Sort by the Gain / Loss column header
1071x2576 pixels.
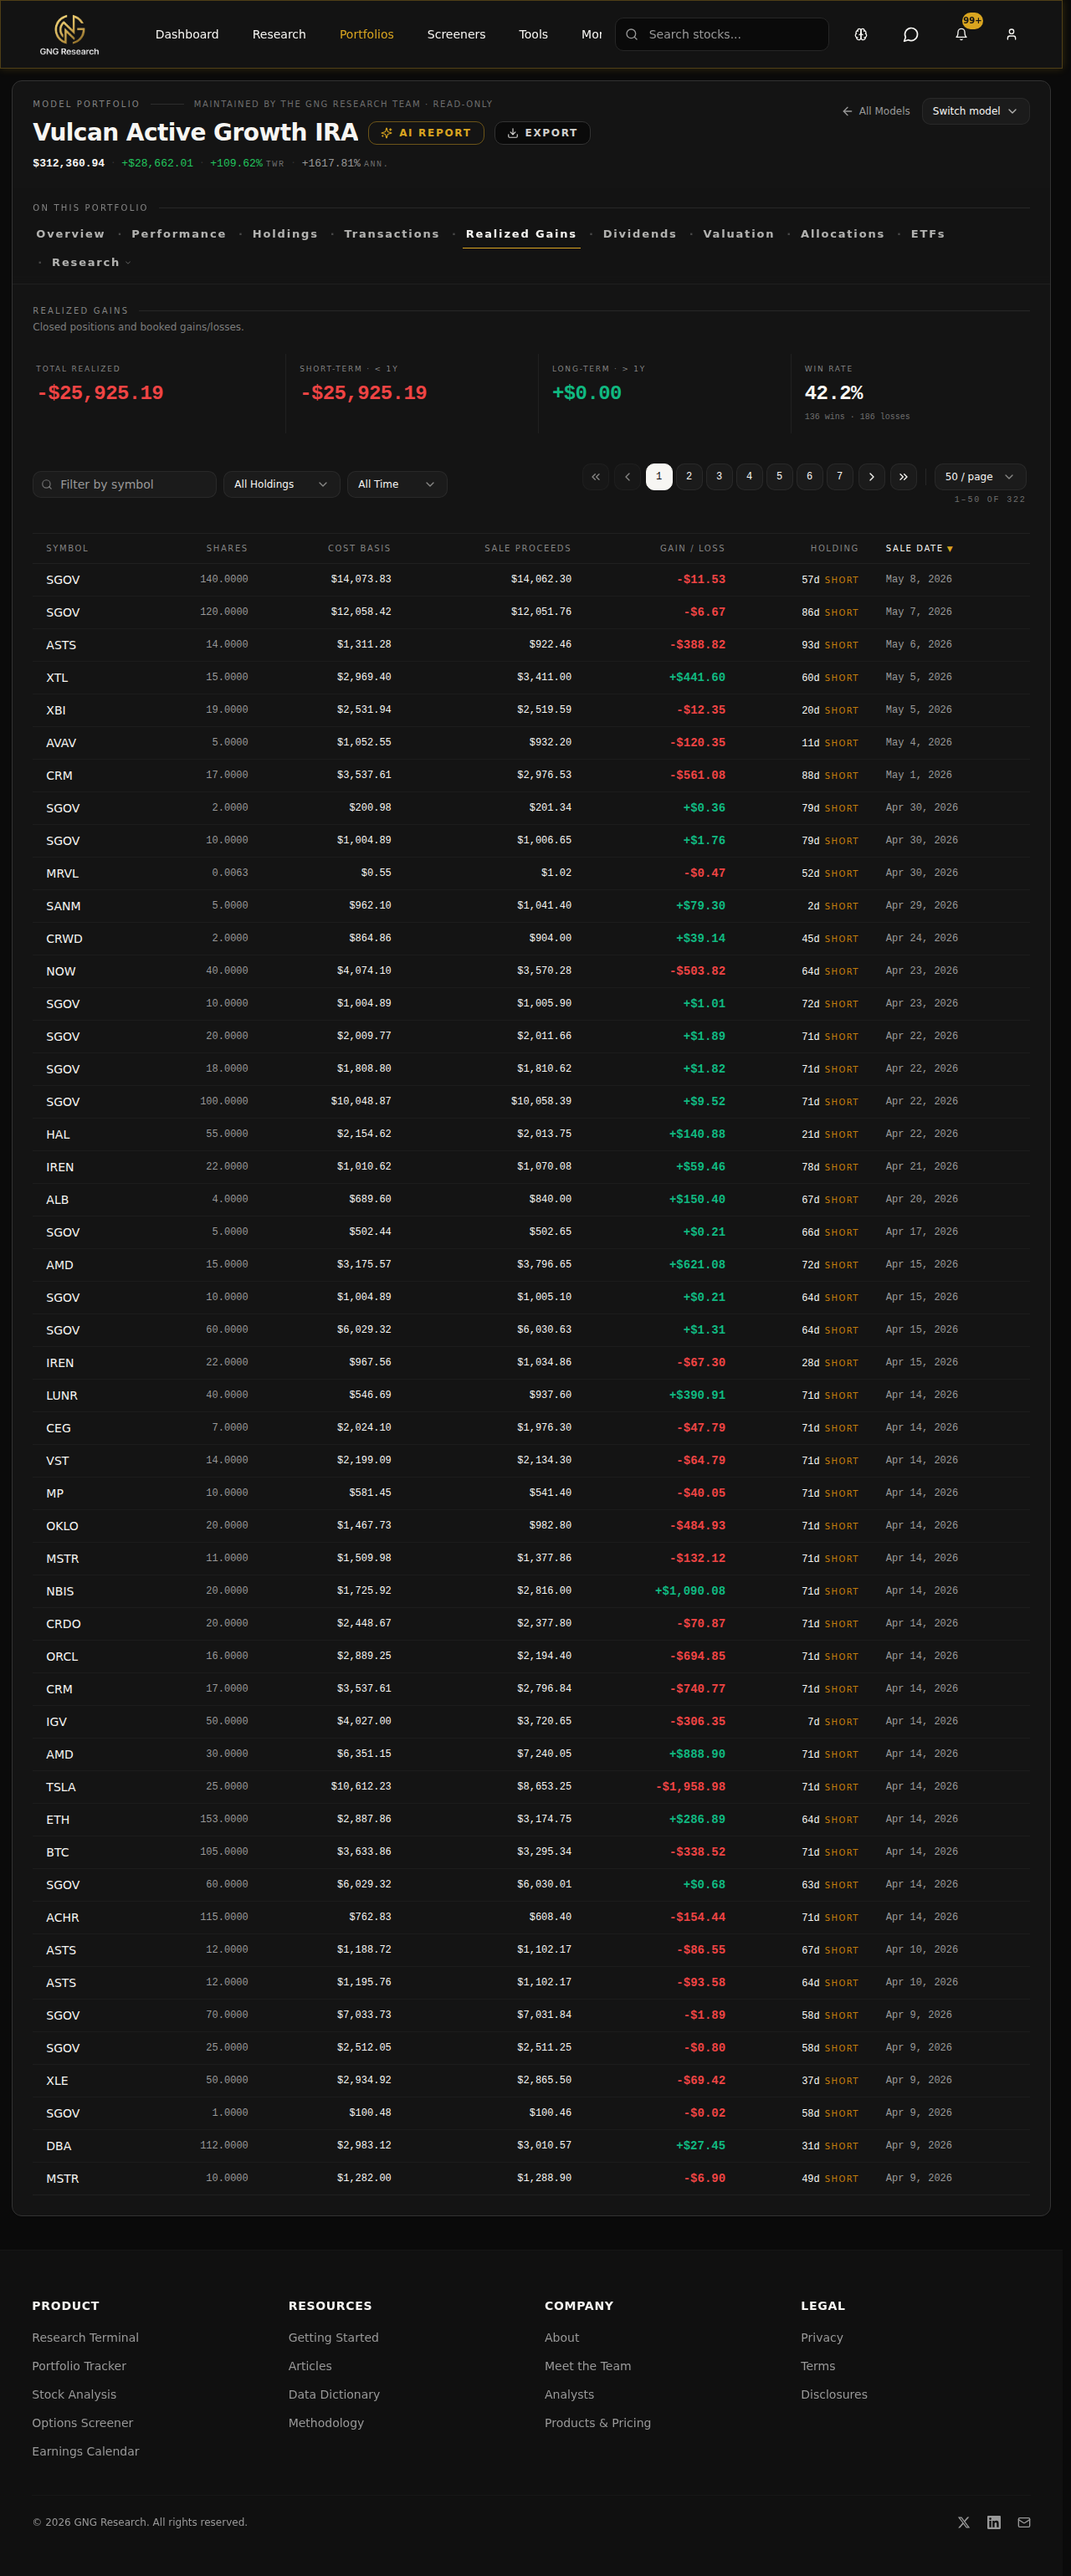coord(692,548)
